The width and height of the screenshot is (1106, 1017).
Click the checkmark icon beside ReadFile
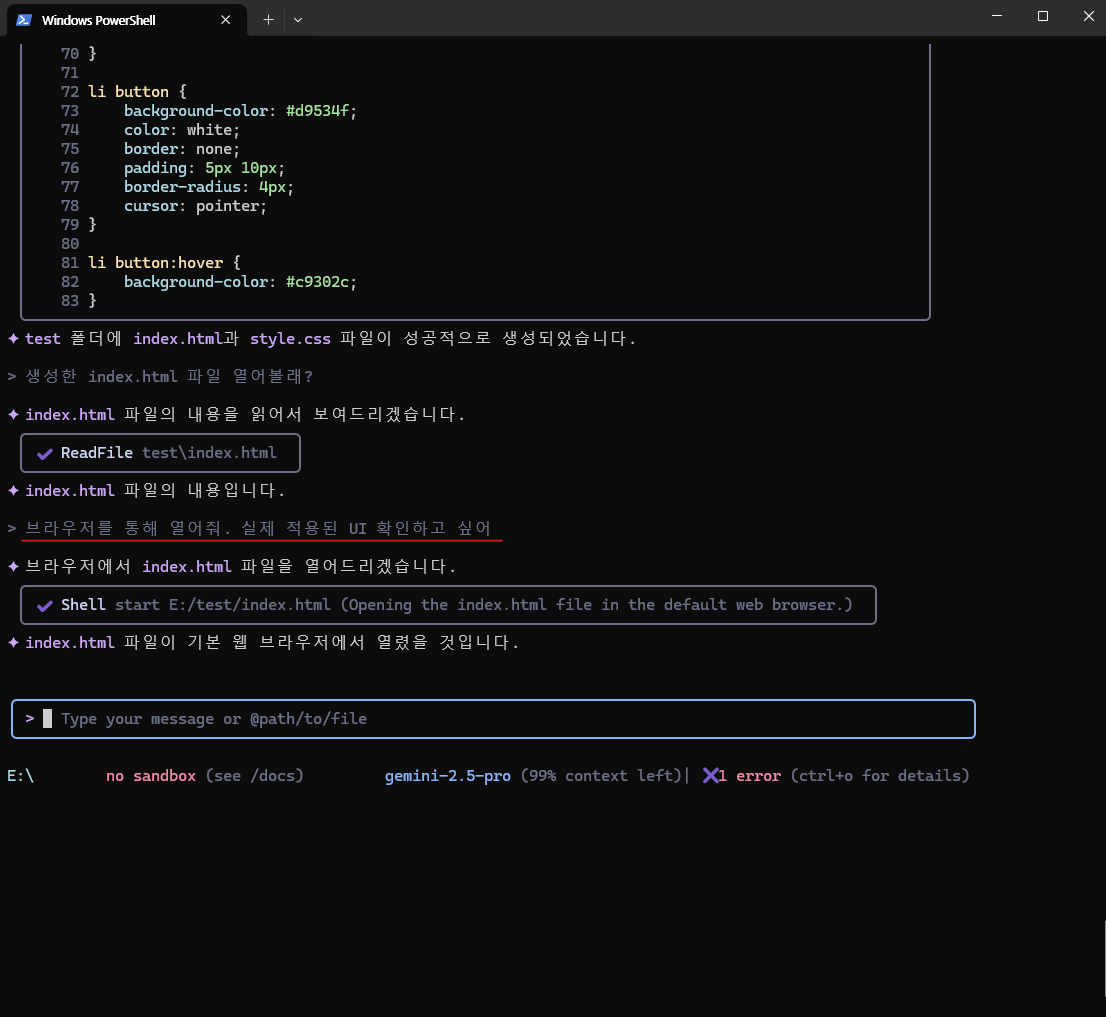click(x=44, y=453)
